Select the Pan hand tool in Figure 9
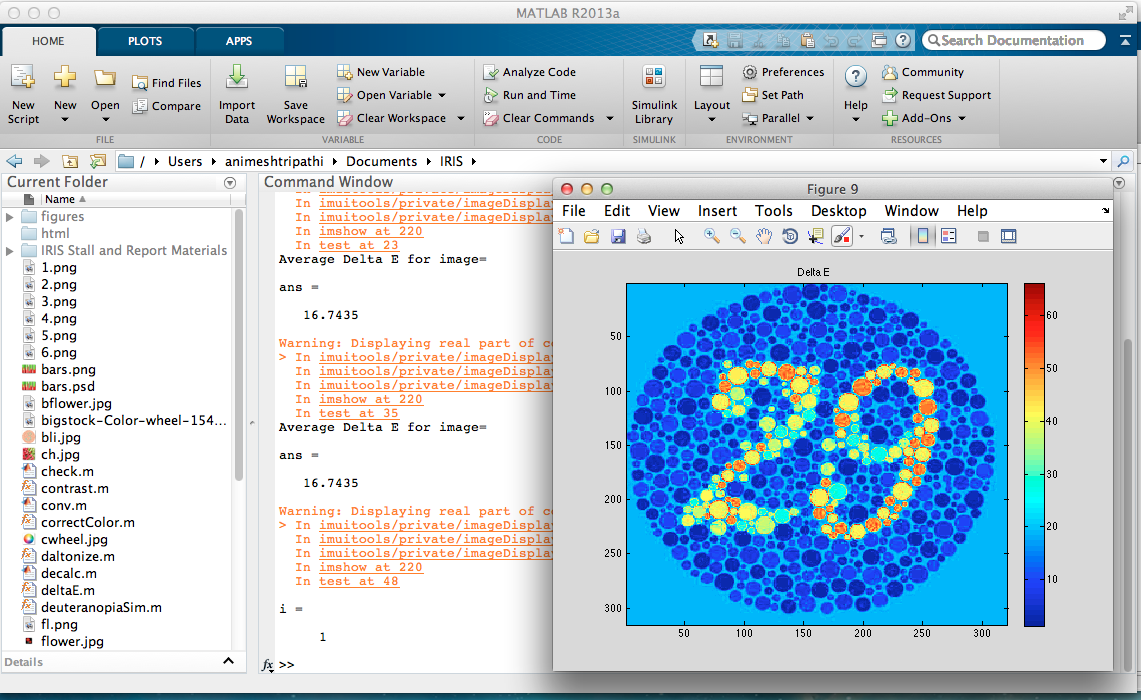The width and height of the screenshot is (1141, 700). tap(764, 236)
